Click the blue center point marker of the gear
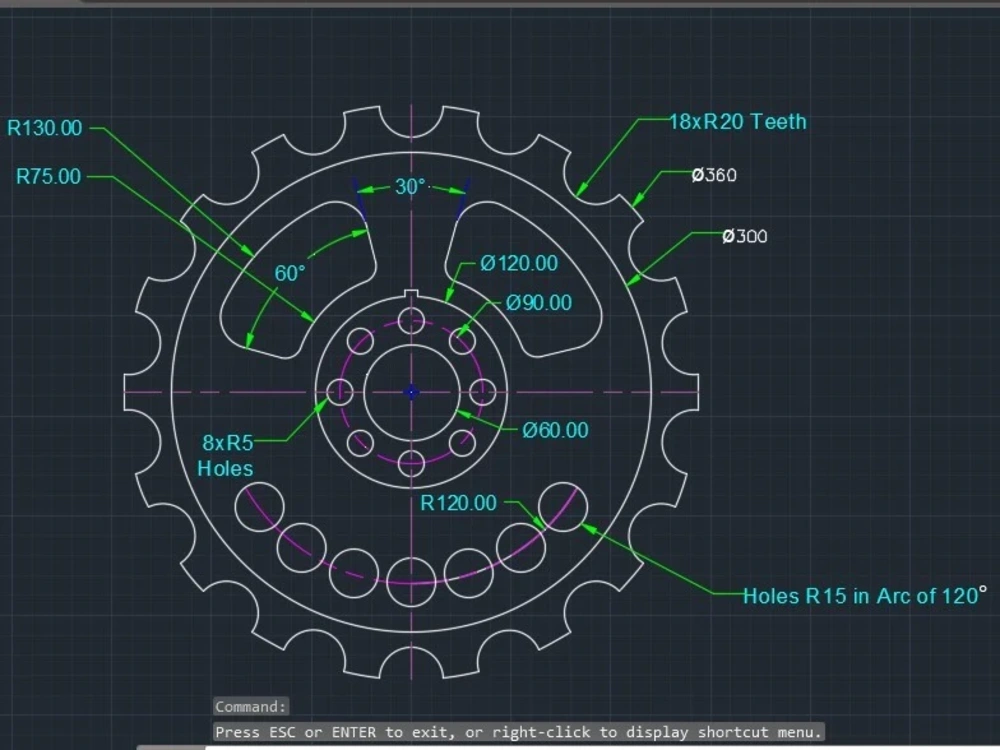This screenshot has height=750, width=1000. click(411, 392)
